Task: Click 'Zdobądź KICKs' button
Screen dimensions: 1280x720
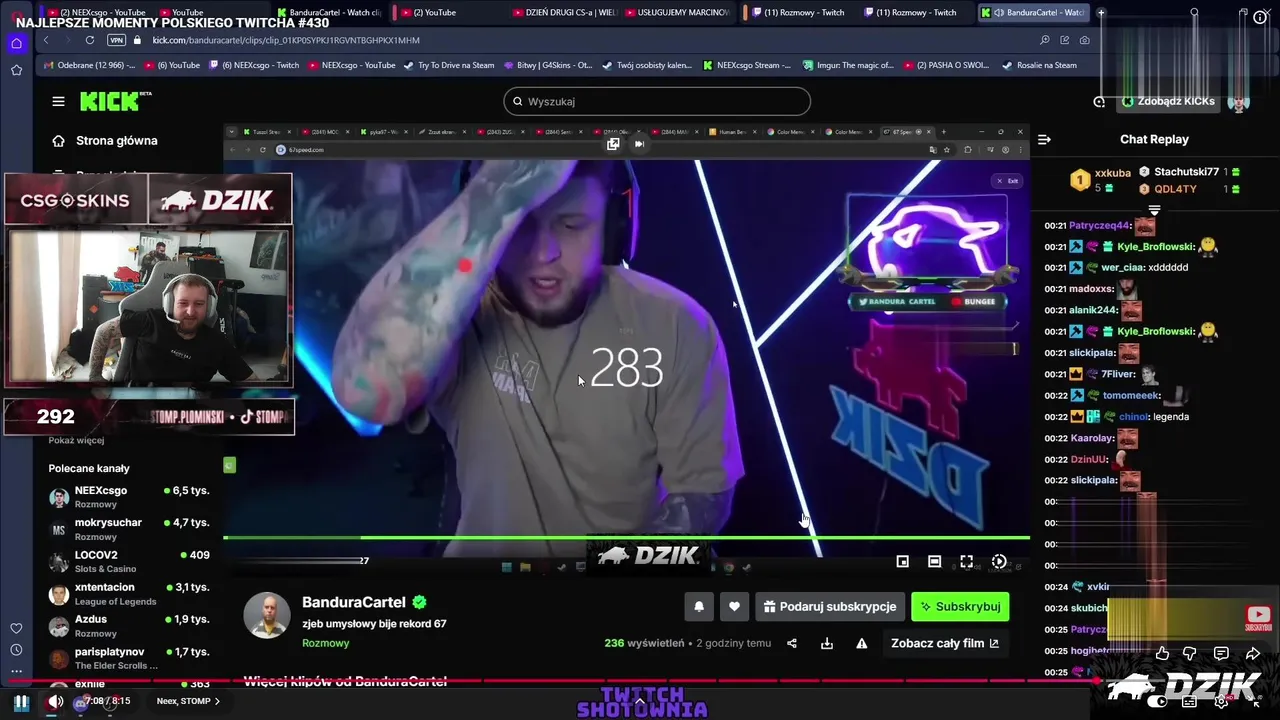Action: [x=1167, y=101]
